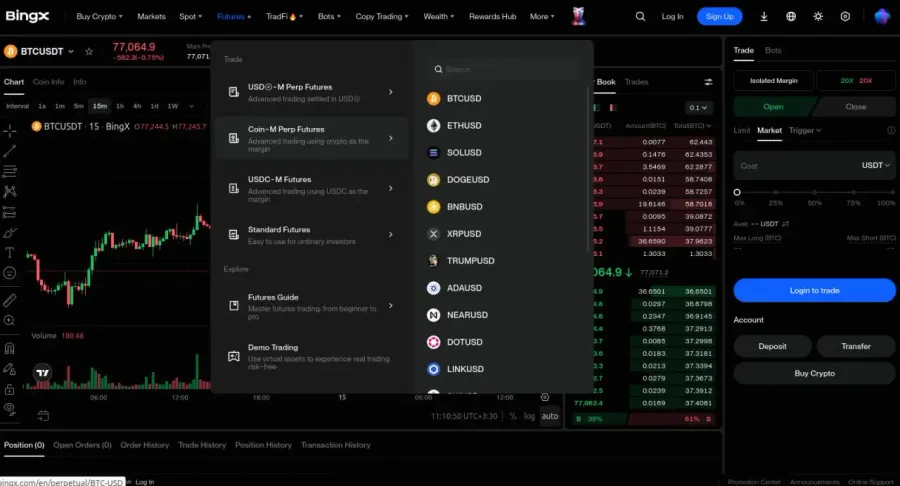Expand USDC-M Futures submenu
Screen dimensions: 900x486
click(x=391, y=188)
